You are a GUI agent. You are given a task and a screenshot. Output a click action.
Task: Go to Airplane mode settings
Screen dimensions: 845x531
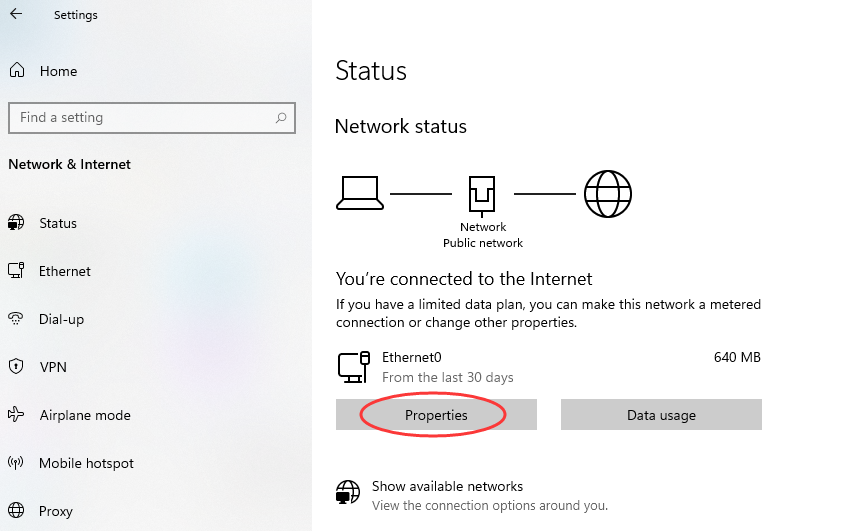85,415
